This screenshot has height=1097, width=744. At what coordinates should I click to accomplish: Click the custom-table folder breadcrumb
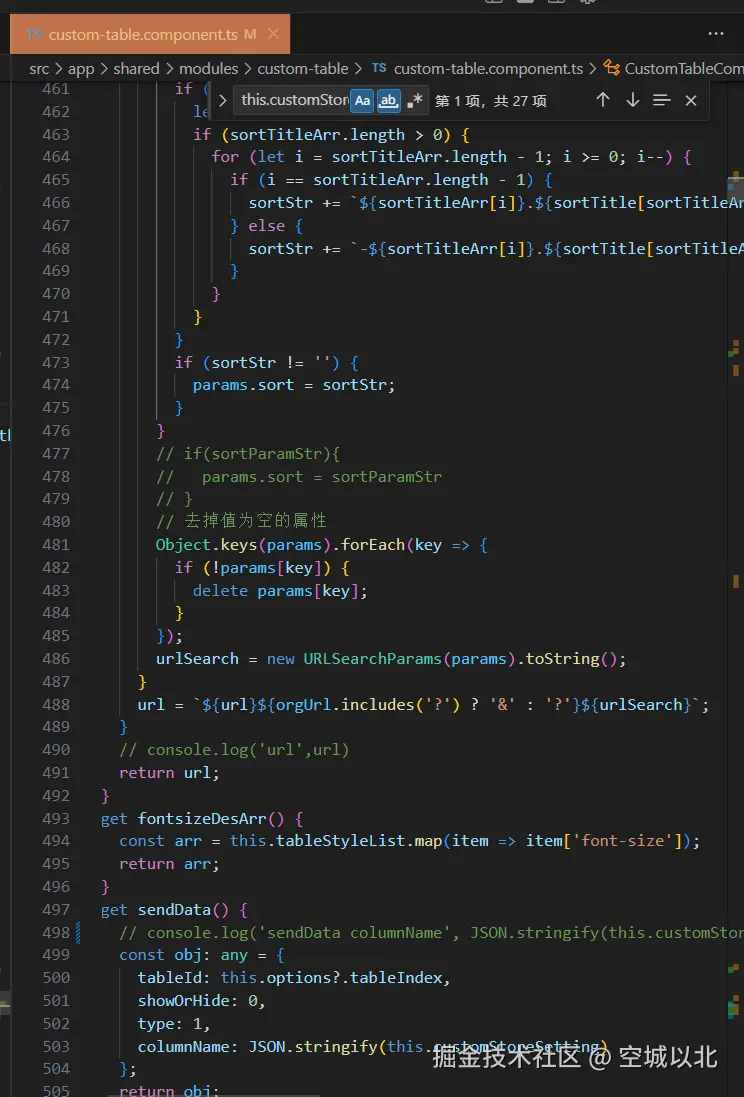(302, 69)
